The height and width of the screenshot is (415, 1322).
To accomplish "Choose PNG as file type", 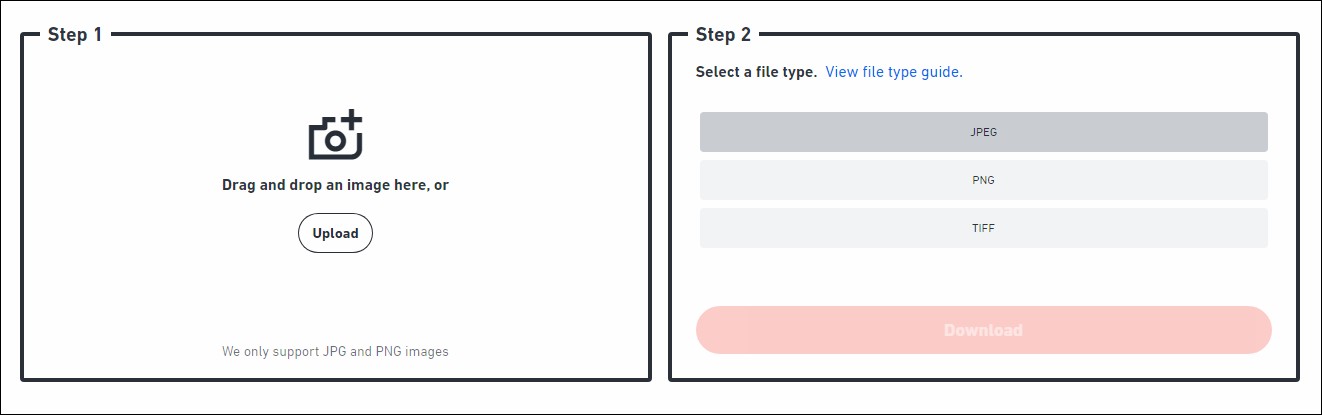I will (983, 180).
